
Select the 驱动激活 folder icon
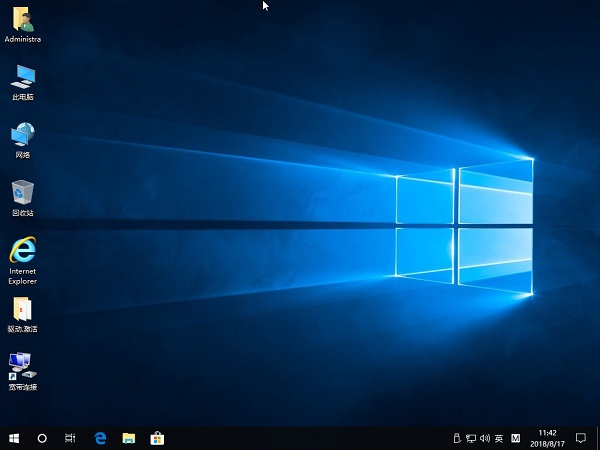(x=22, y=310)
